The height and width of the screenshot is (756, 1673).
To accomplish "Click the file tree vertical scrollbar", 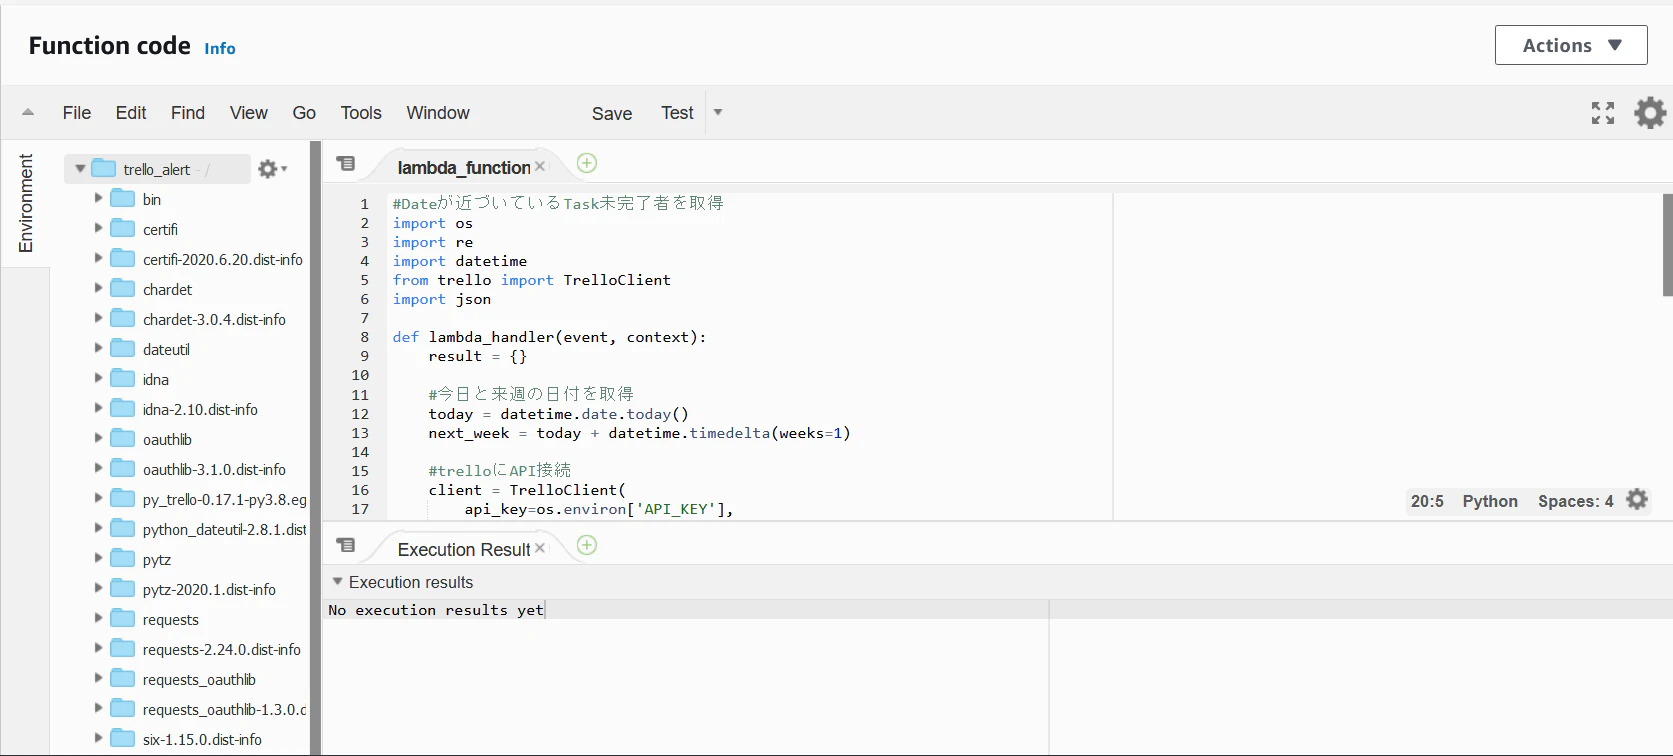I will (x=316, y=448).
